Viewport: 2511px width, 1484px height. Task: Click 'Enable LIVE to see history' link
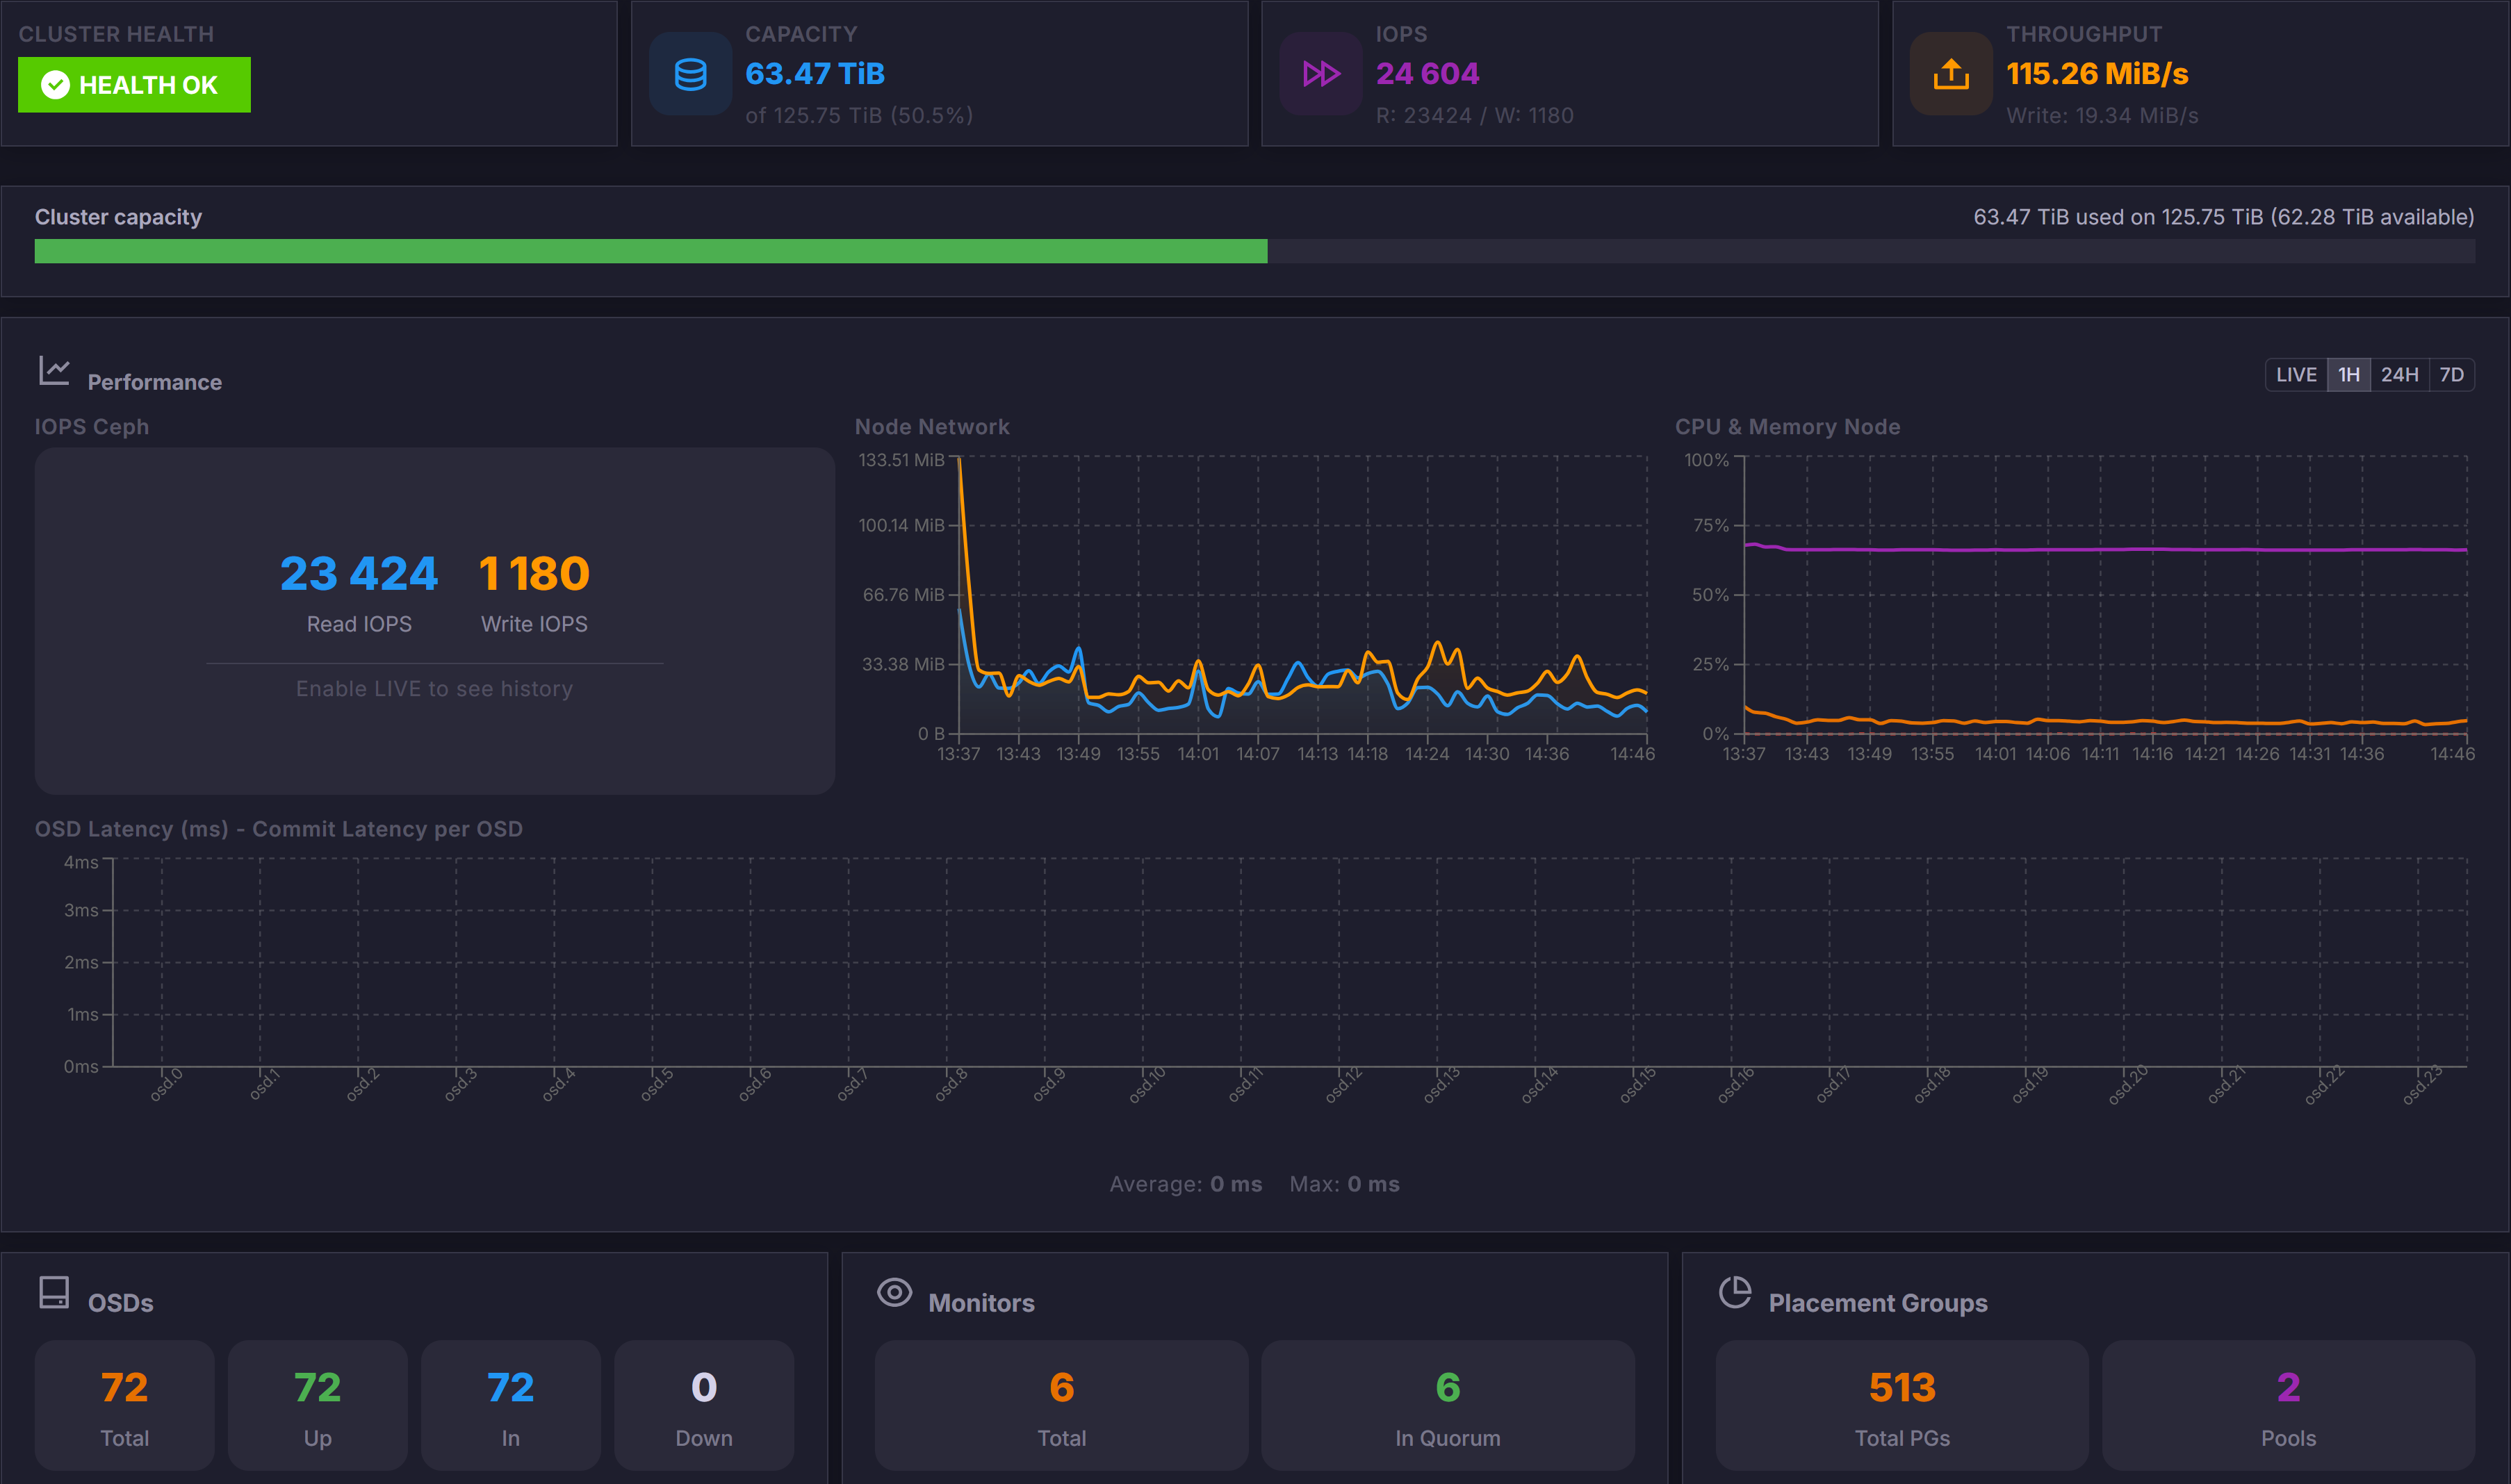[x=434, y=688]
